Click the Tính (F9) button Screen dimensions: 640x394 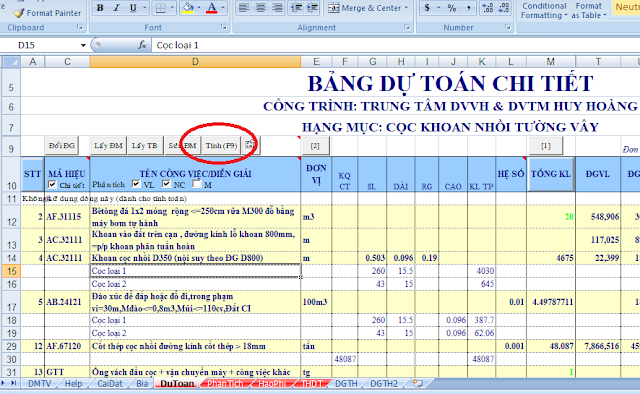coord(221,145)
